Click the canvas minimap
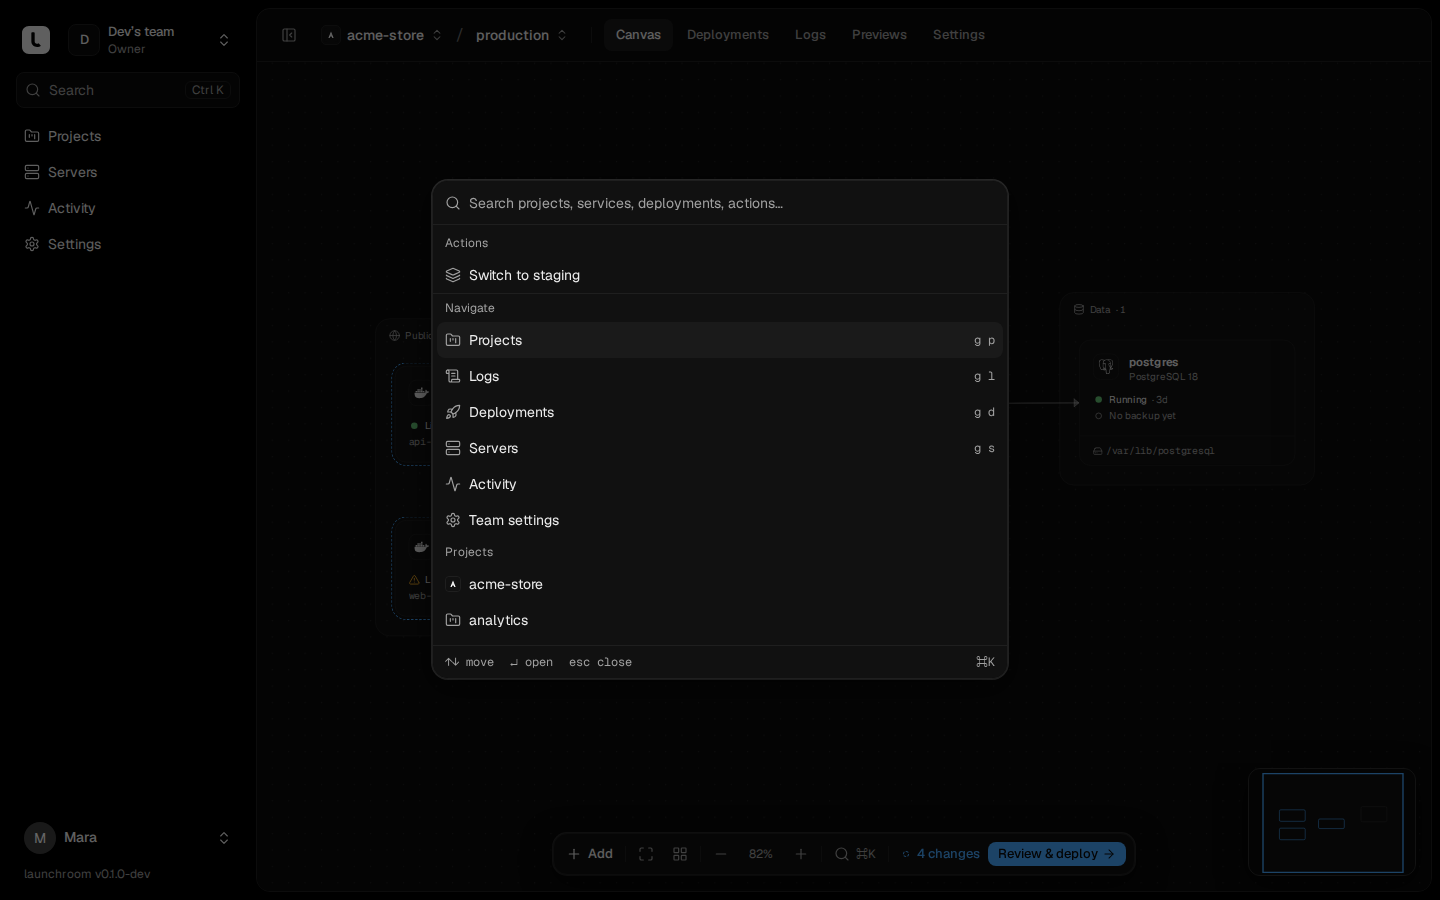This screenshot has width=1440, height=900. tap(1332, 822)
